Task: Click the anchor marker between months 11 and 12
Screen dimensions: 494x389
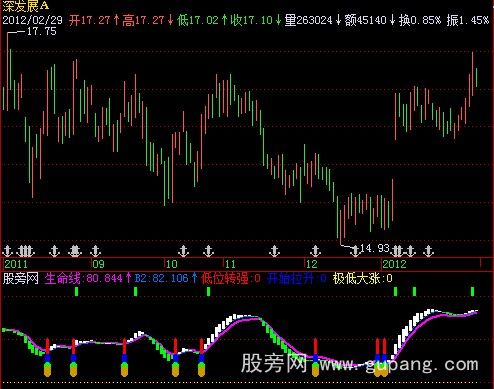Action: coord(274,251)
